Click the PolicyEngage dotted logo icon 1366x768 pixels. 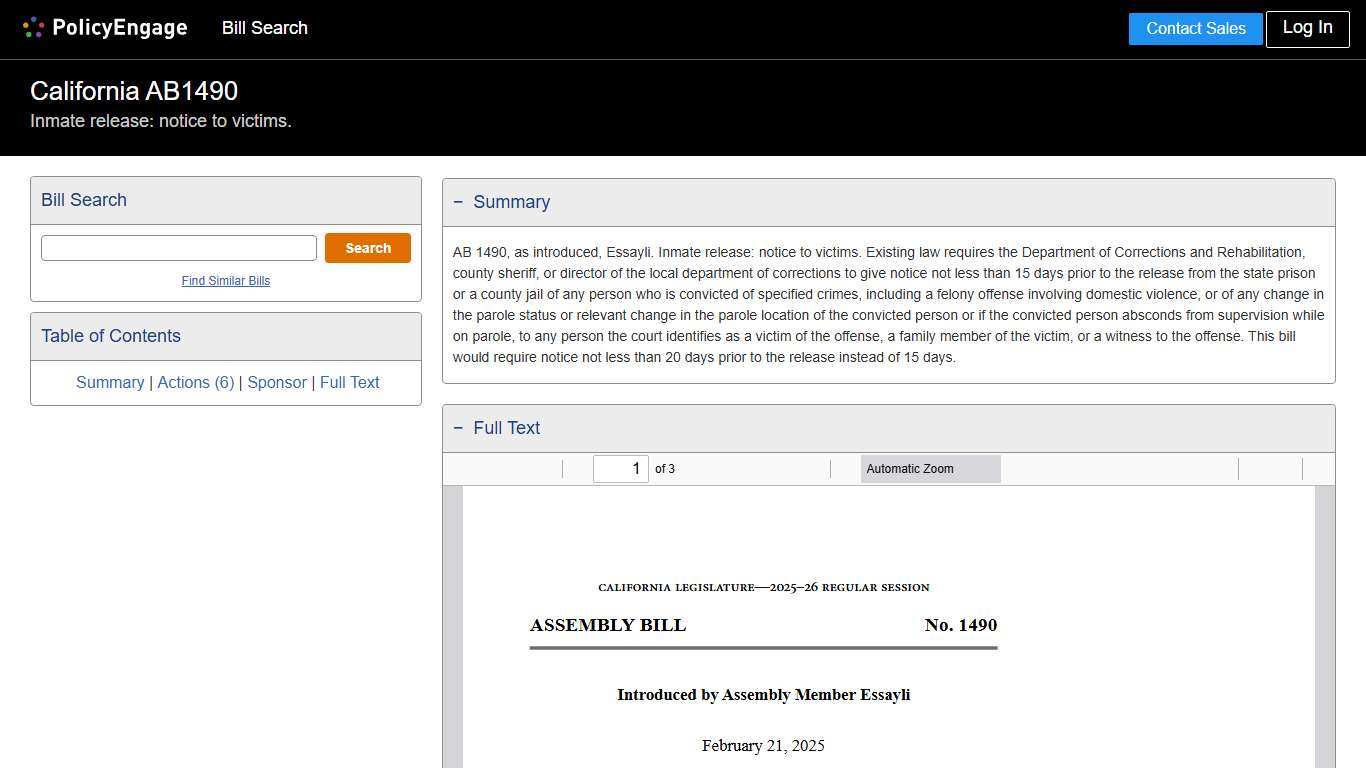(32, 27)
